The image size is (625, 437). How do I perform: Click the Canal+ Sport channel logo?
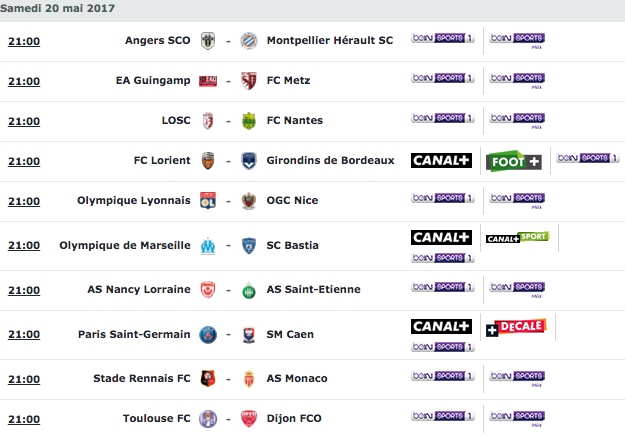point(517,238)
